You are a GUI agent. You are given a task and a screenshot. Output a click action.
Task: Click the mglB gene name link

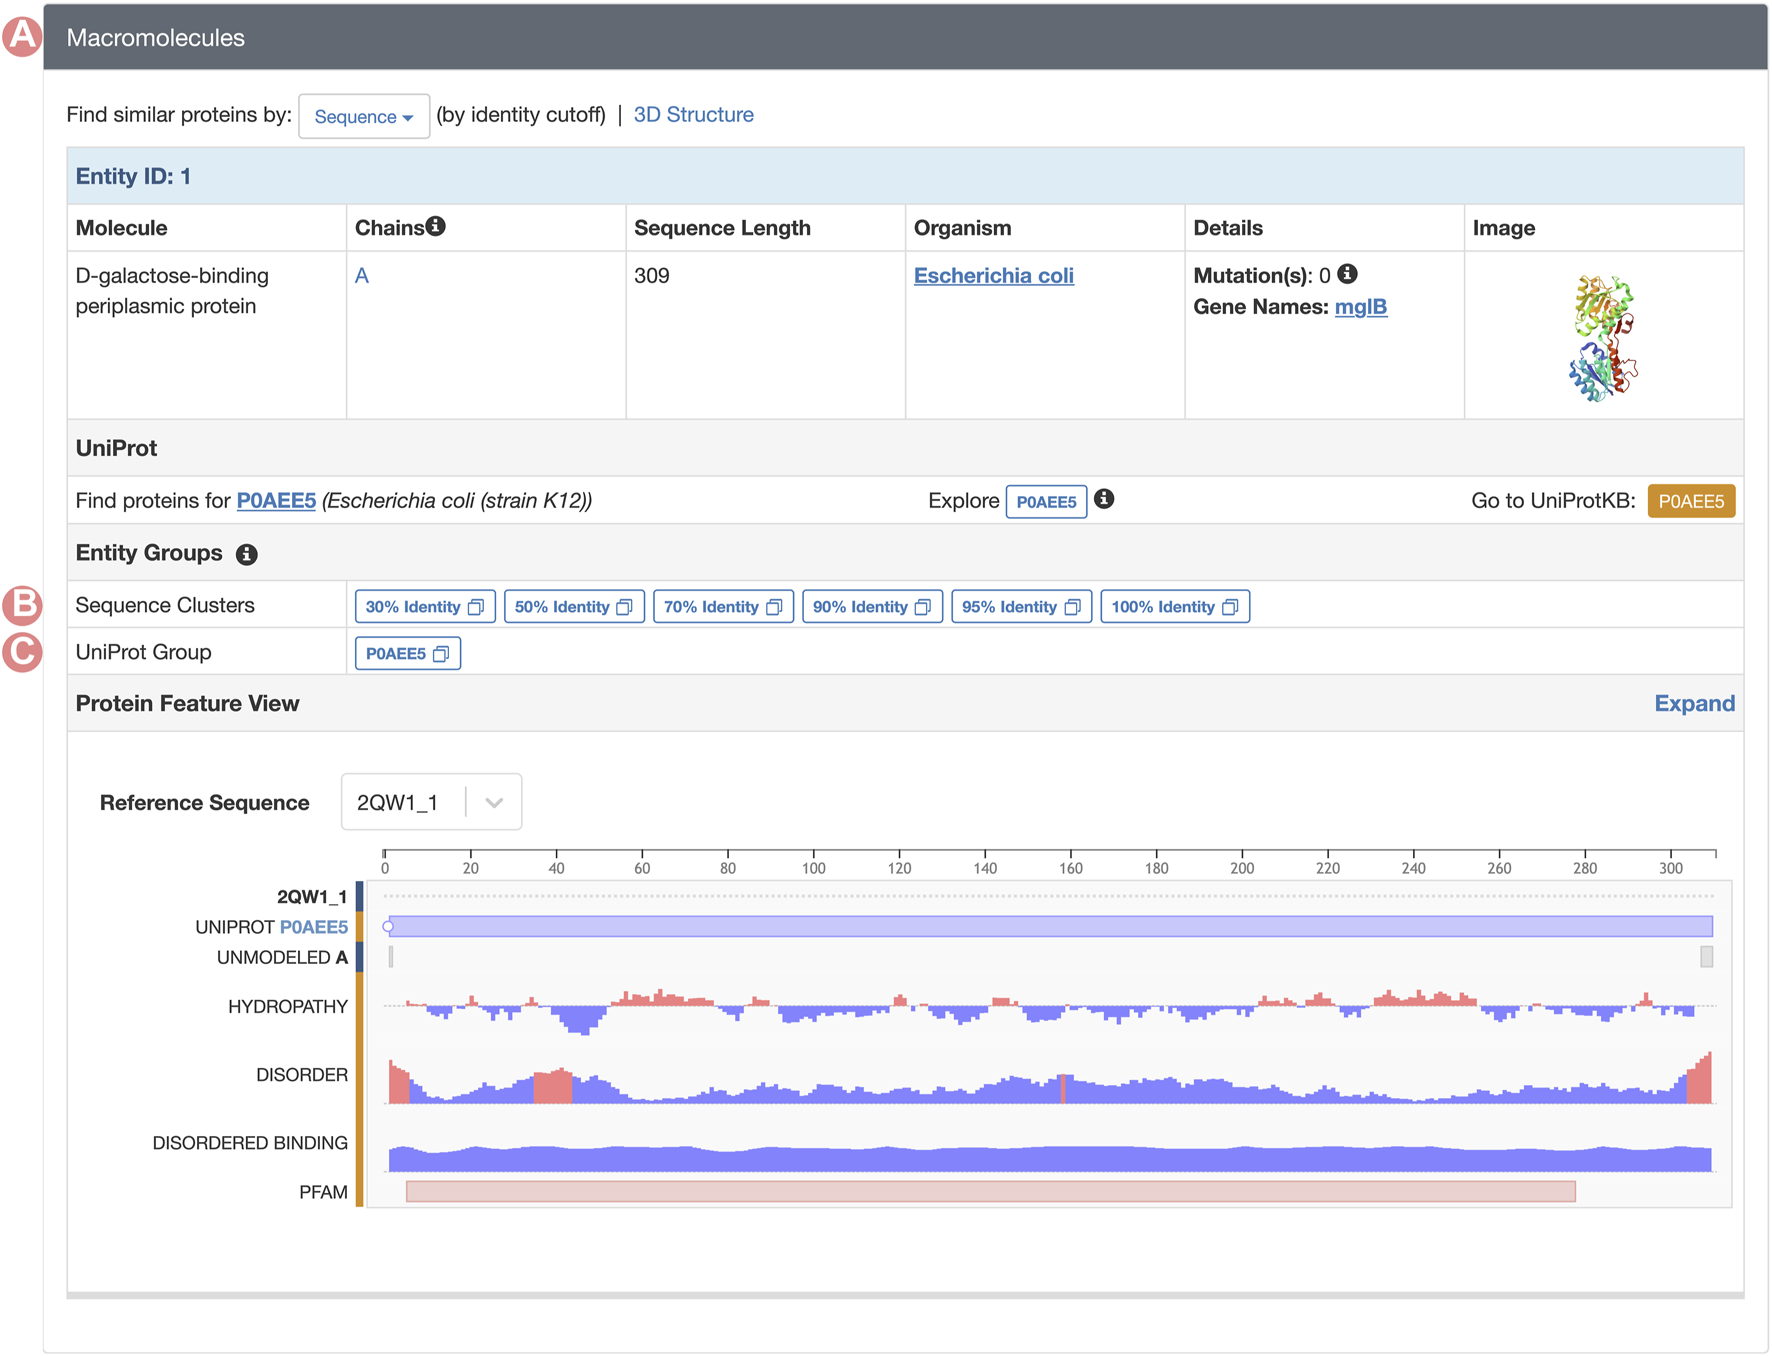point(1360,307)
